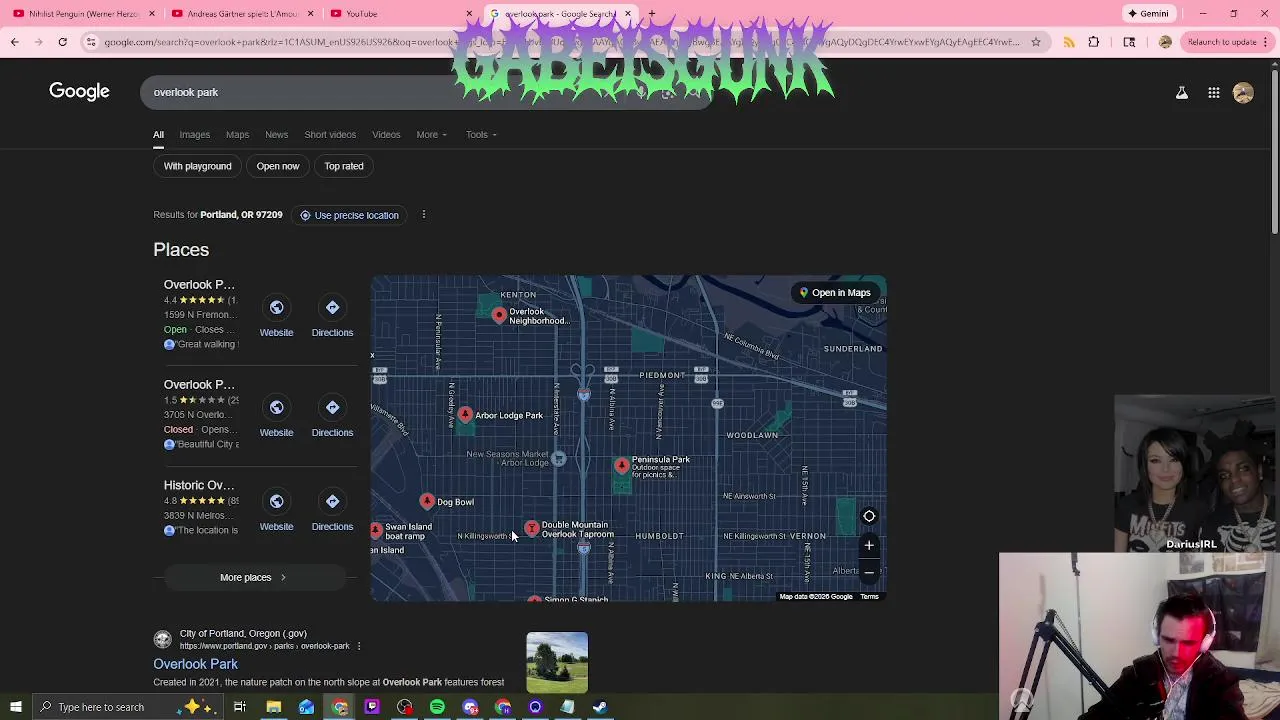Select the All search tab

[158, 135]
